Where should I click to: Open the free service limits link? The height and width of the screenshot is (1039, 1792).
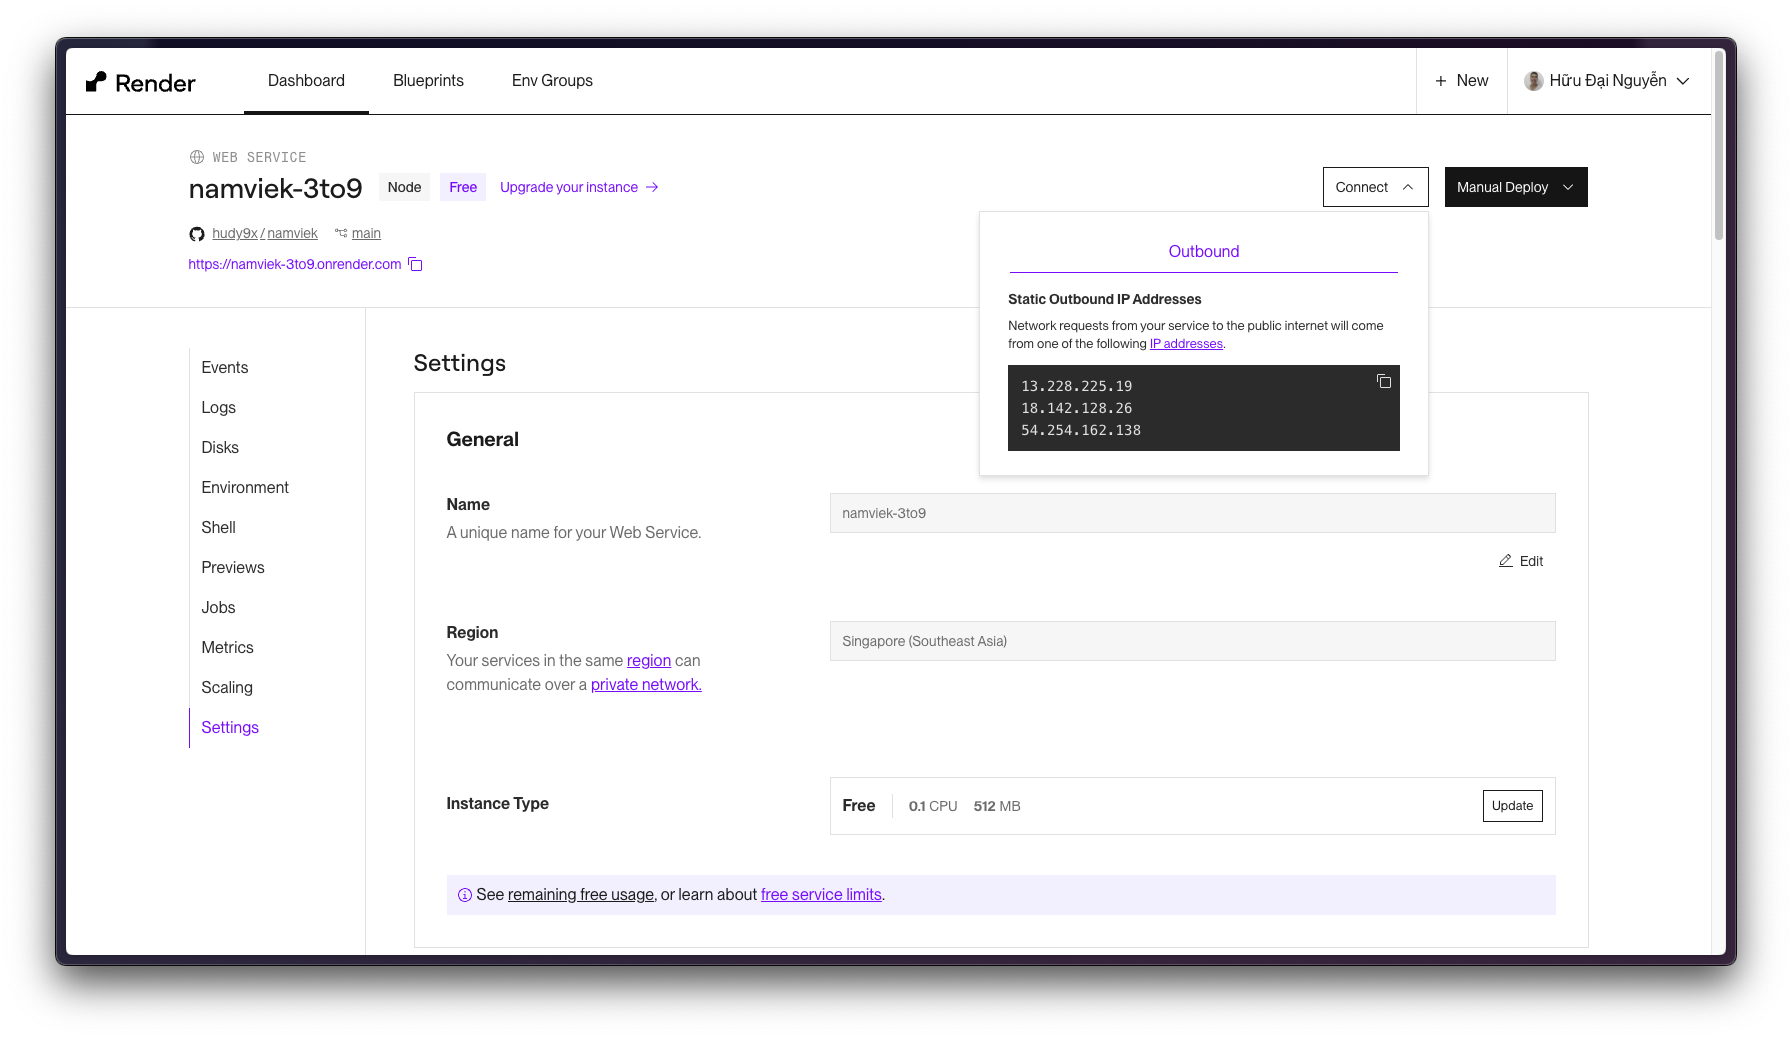821,895
